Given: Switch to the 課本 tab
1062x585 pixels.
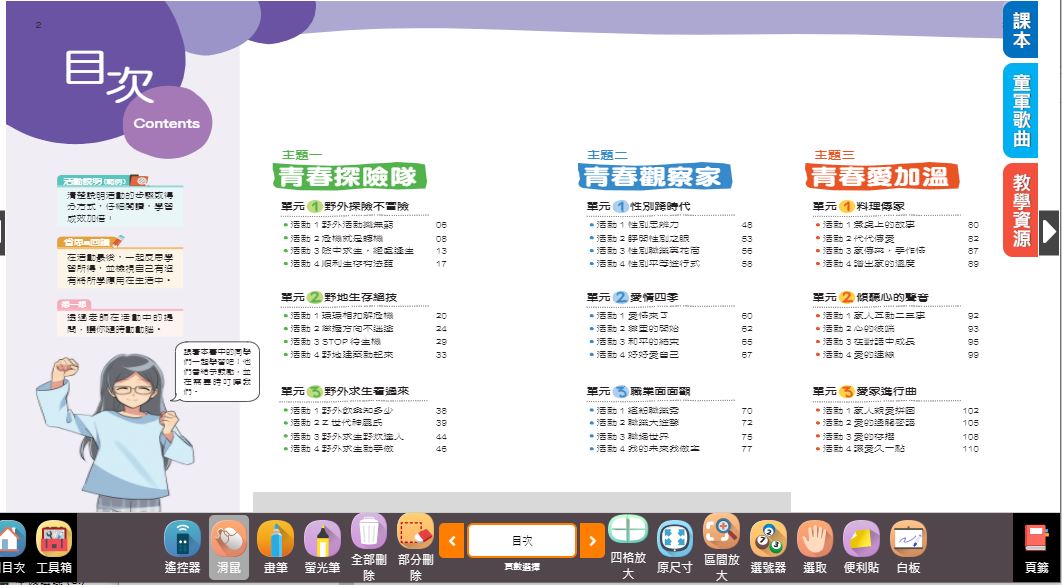Looking at the screenshot, I should [x=1021, y=29].
